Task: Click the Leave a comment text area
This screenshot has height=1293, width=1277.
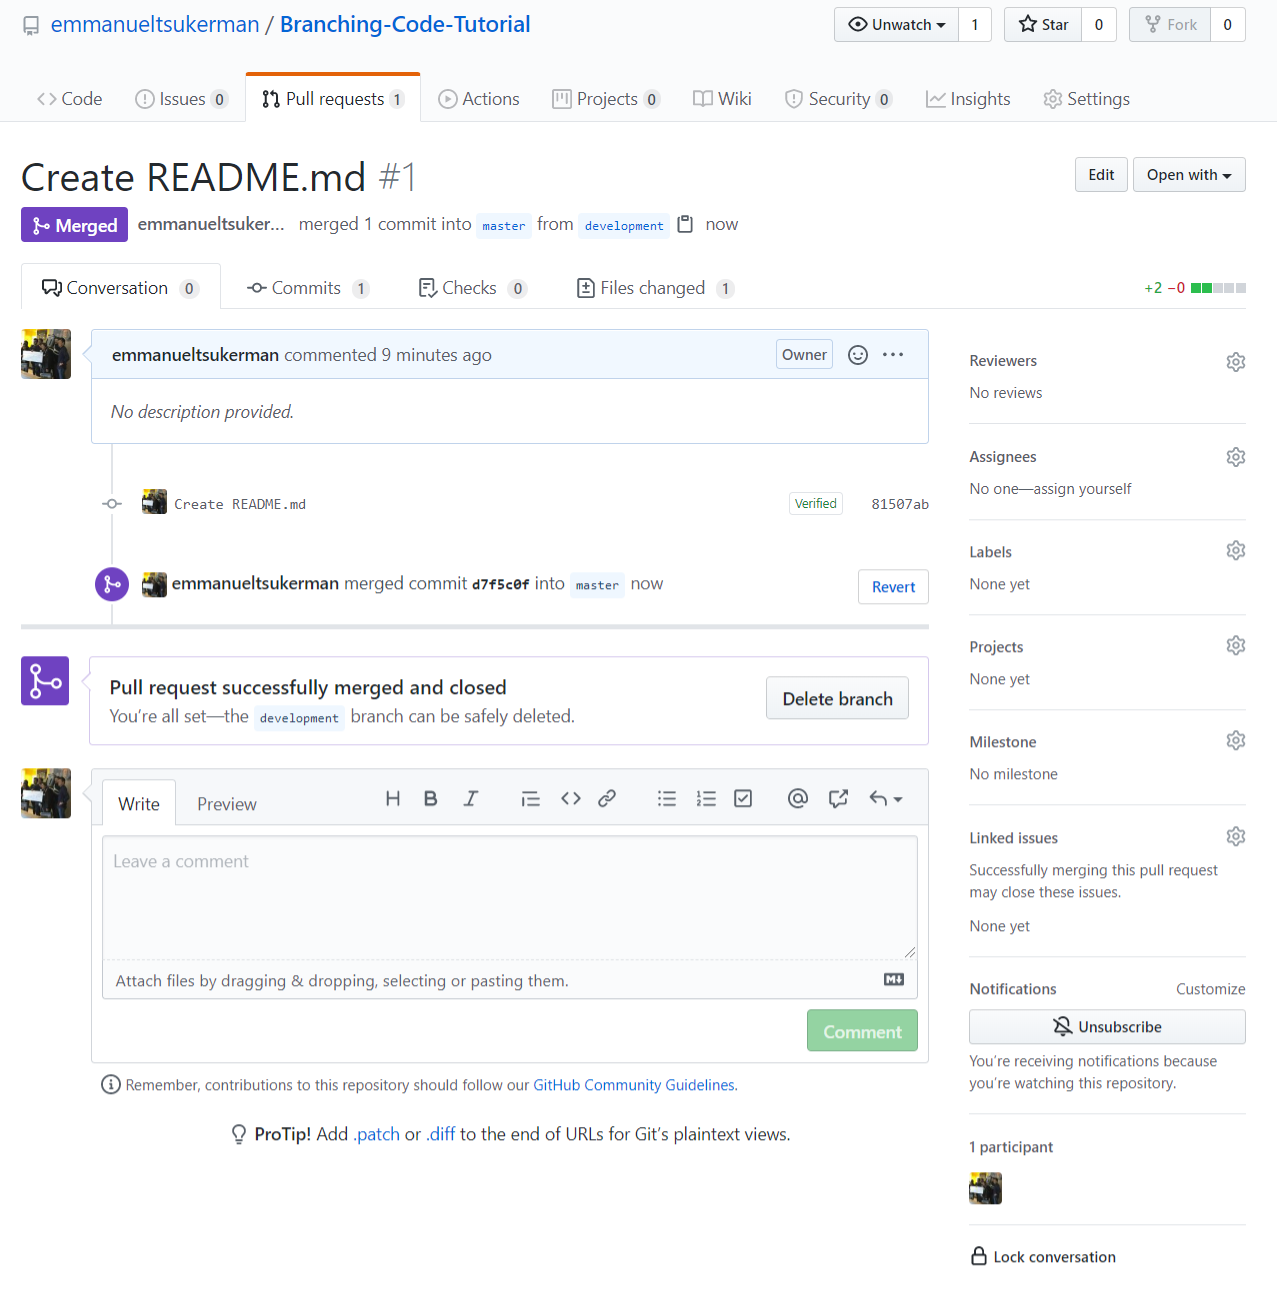Action: 510,897
